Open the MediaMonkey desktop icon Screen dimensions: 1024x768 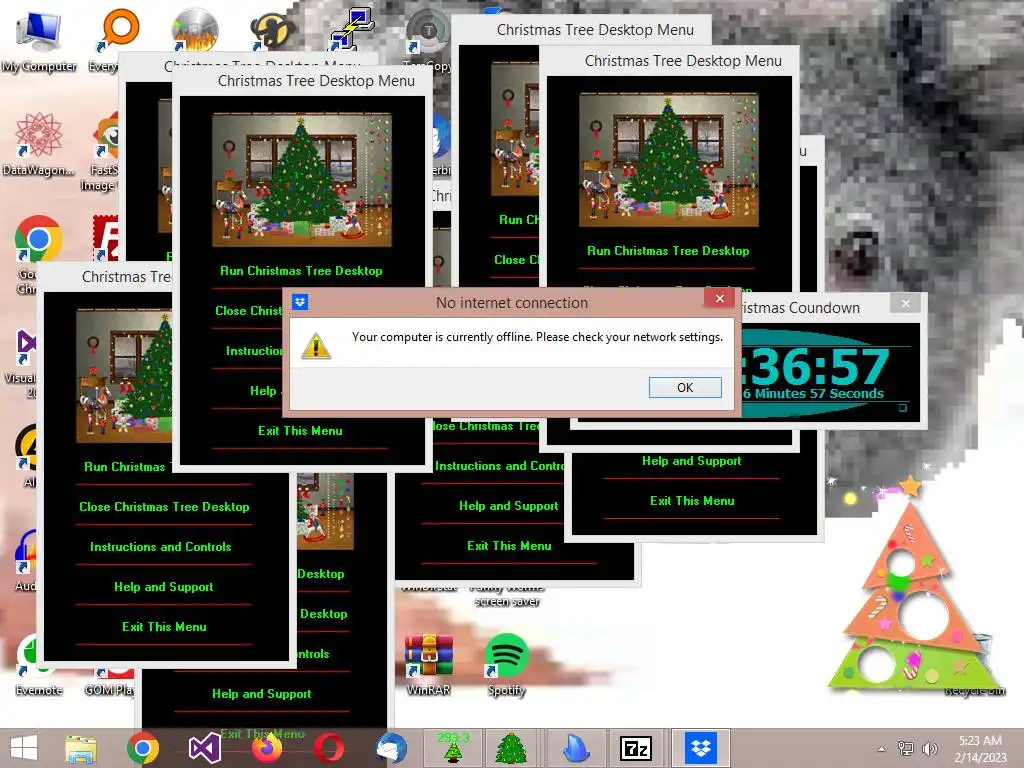tap(272, 31)
